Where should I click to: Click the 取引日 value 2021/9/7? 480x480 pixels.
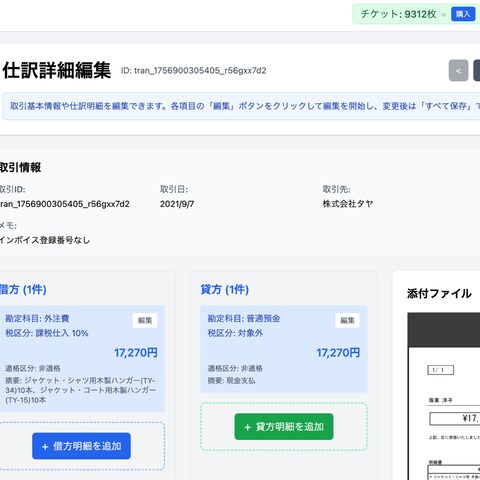[x=177, y=204]
